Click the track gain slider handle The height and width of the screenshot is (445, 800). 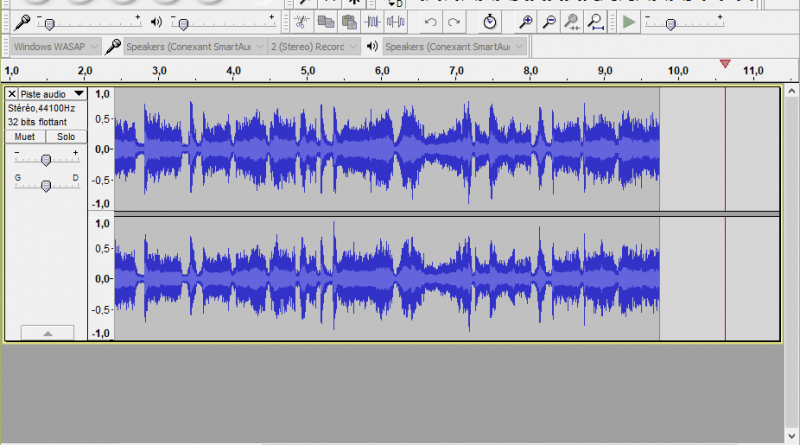pyautogui.click(x=46, y=160)
